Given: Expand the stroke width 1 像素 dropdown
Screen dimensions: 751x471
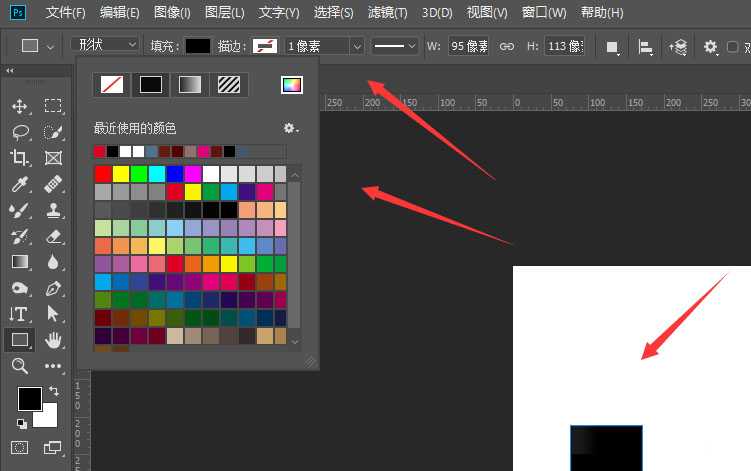Looking at the screenshot, I should point(356,46).
